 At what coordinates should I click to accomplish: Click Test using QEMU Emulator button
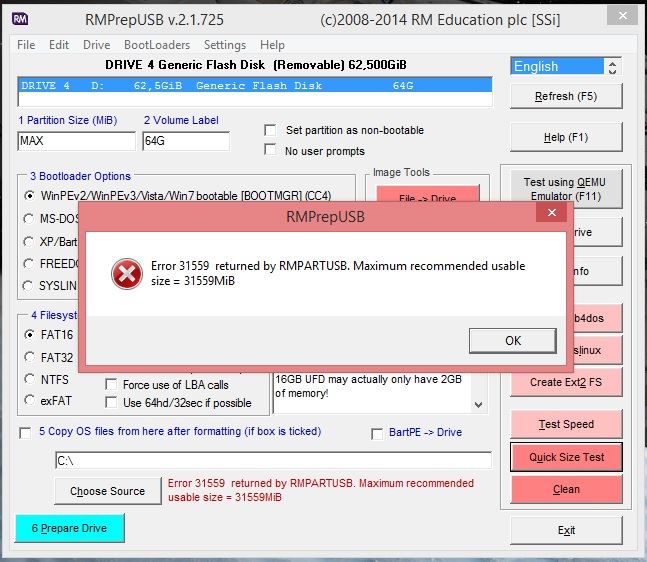[x=566, y=189]
